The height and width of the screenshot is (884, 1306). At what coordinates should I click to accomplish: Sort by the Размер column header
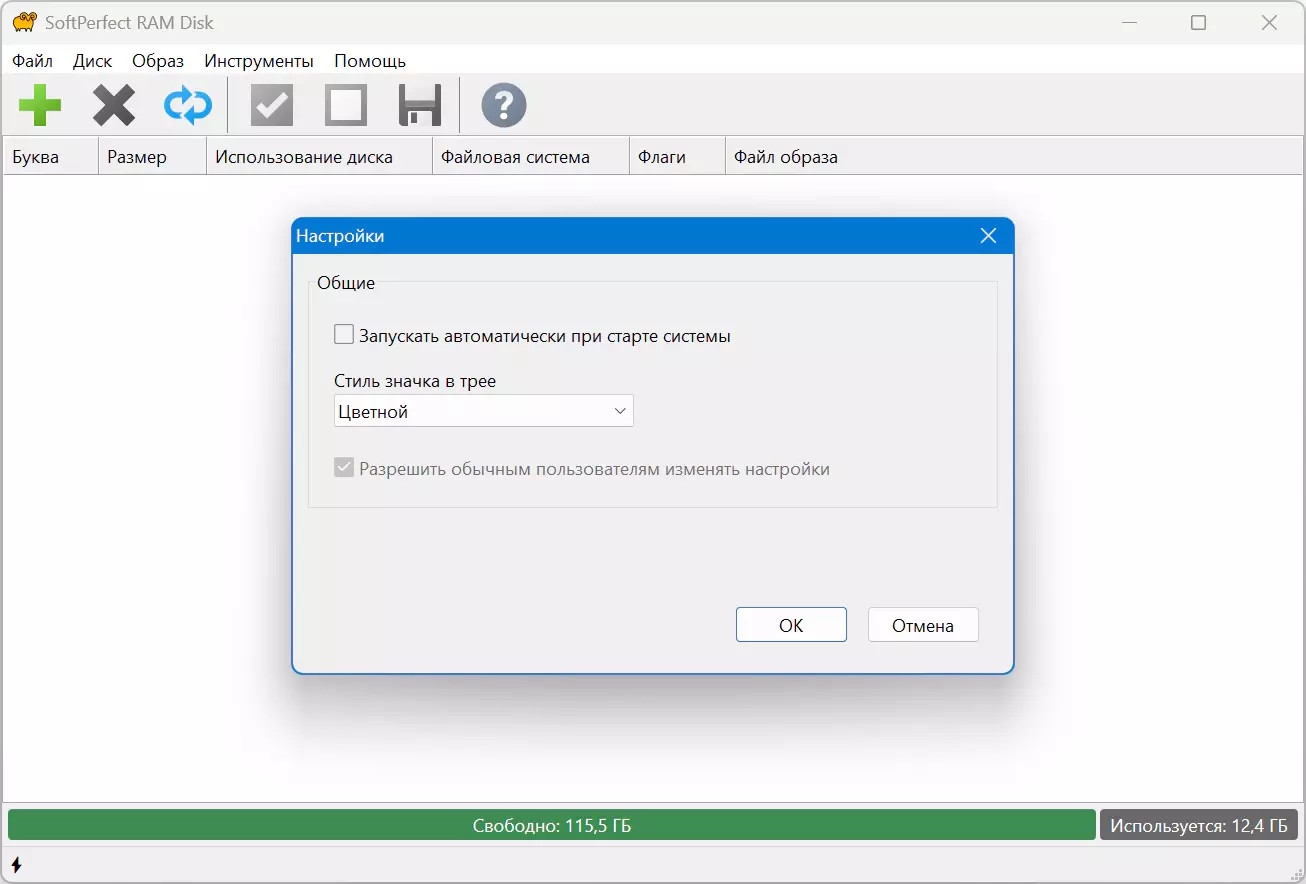point(152,157)
